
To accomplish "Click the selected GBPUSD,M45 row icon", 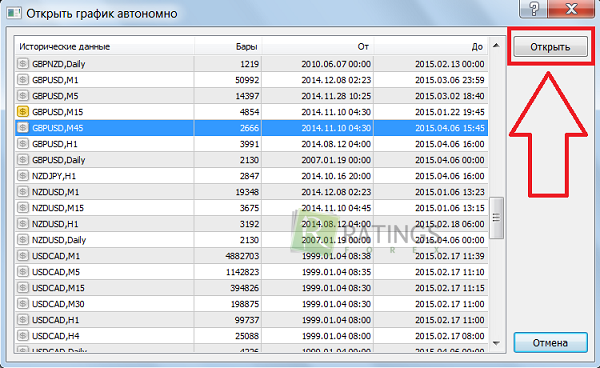I will (x=23, y=128).
